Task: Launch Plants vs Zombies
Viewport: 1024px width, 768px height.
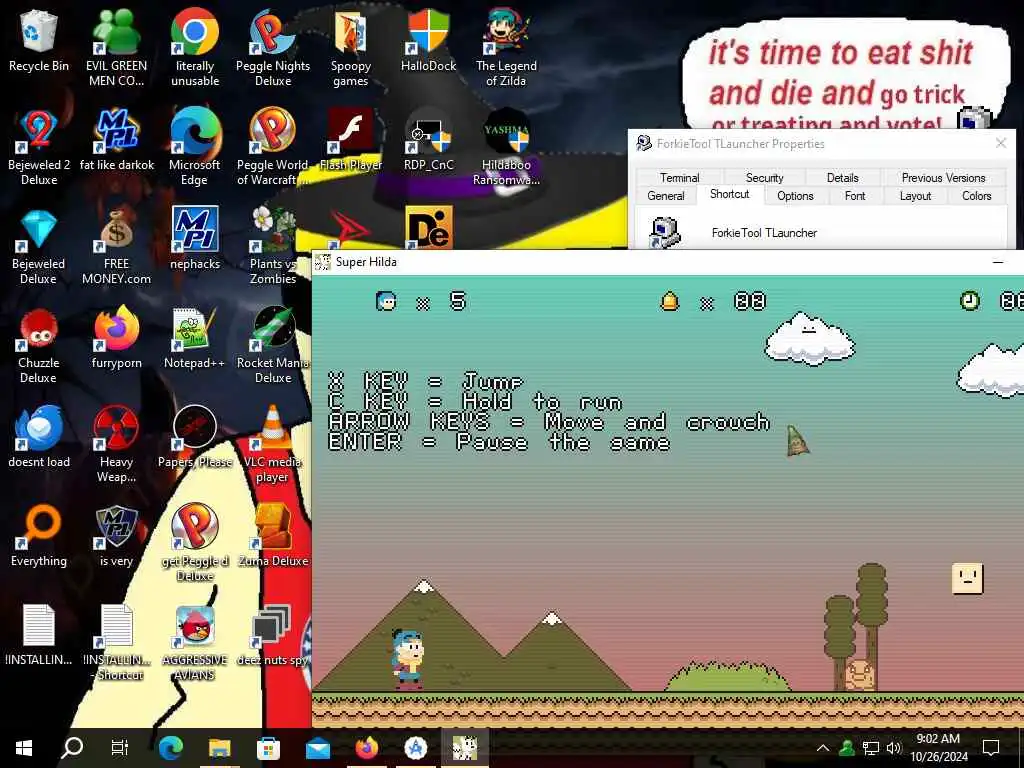Action: 273,247
